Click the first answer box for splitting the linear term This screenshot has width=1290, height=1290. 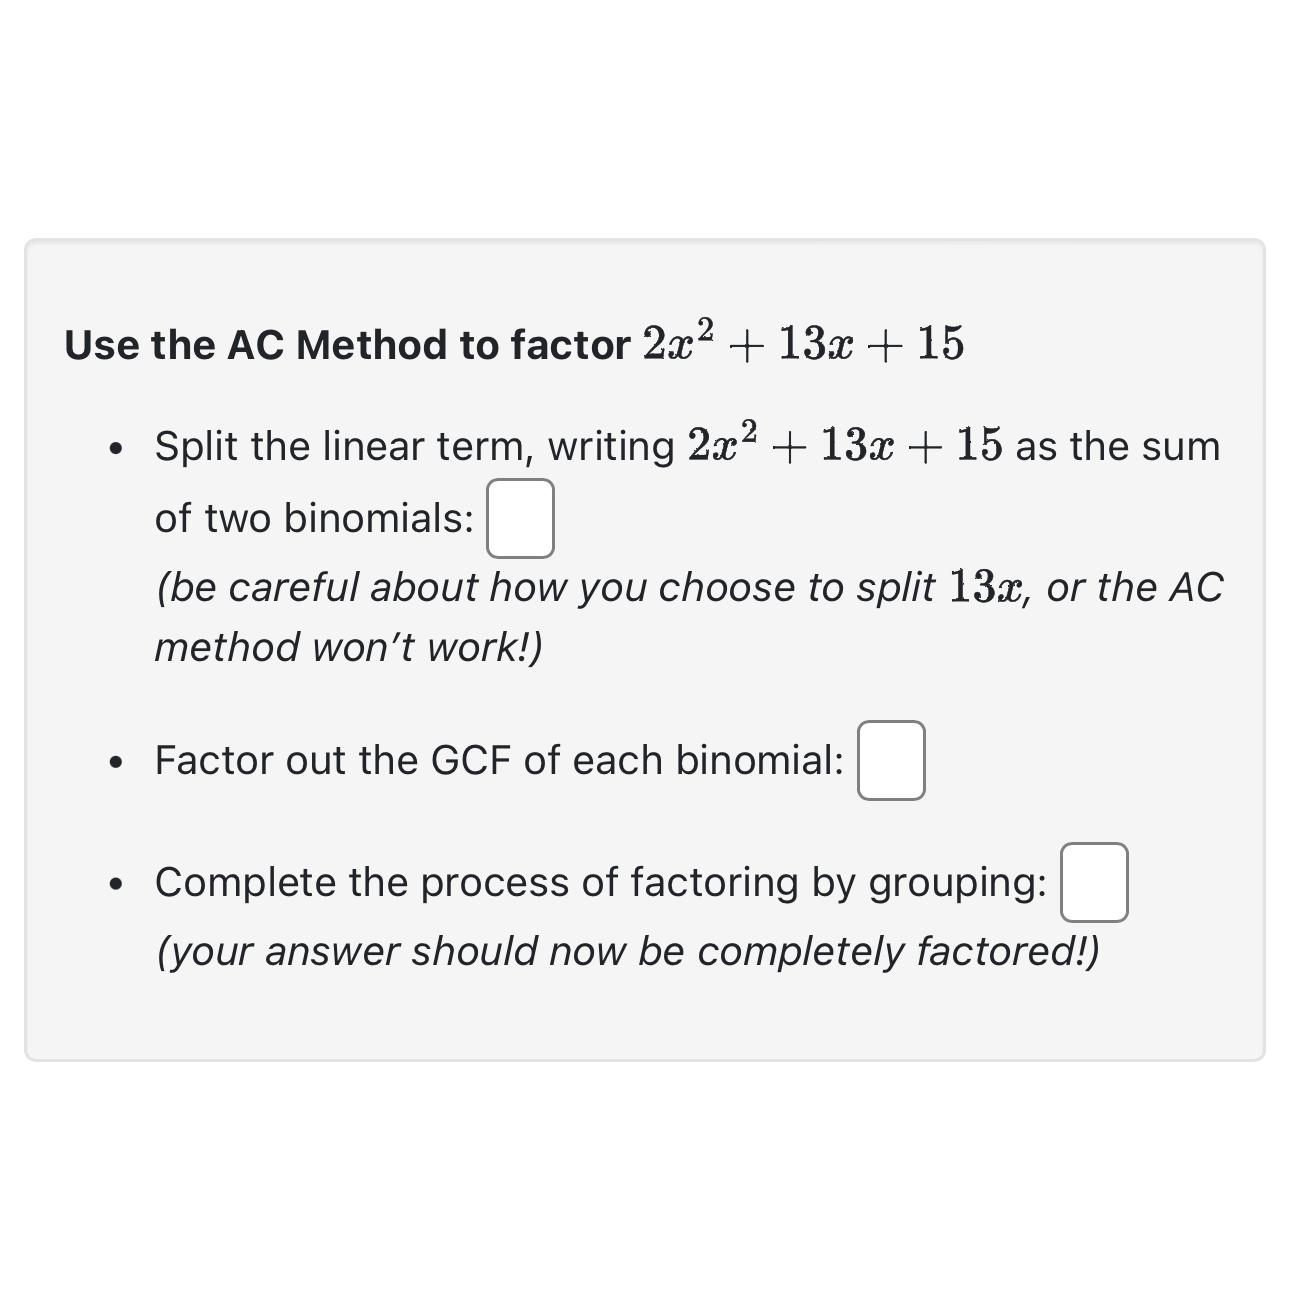point(519,517)
